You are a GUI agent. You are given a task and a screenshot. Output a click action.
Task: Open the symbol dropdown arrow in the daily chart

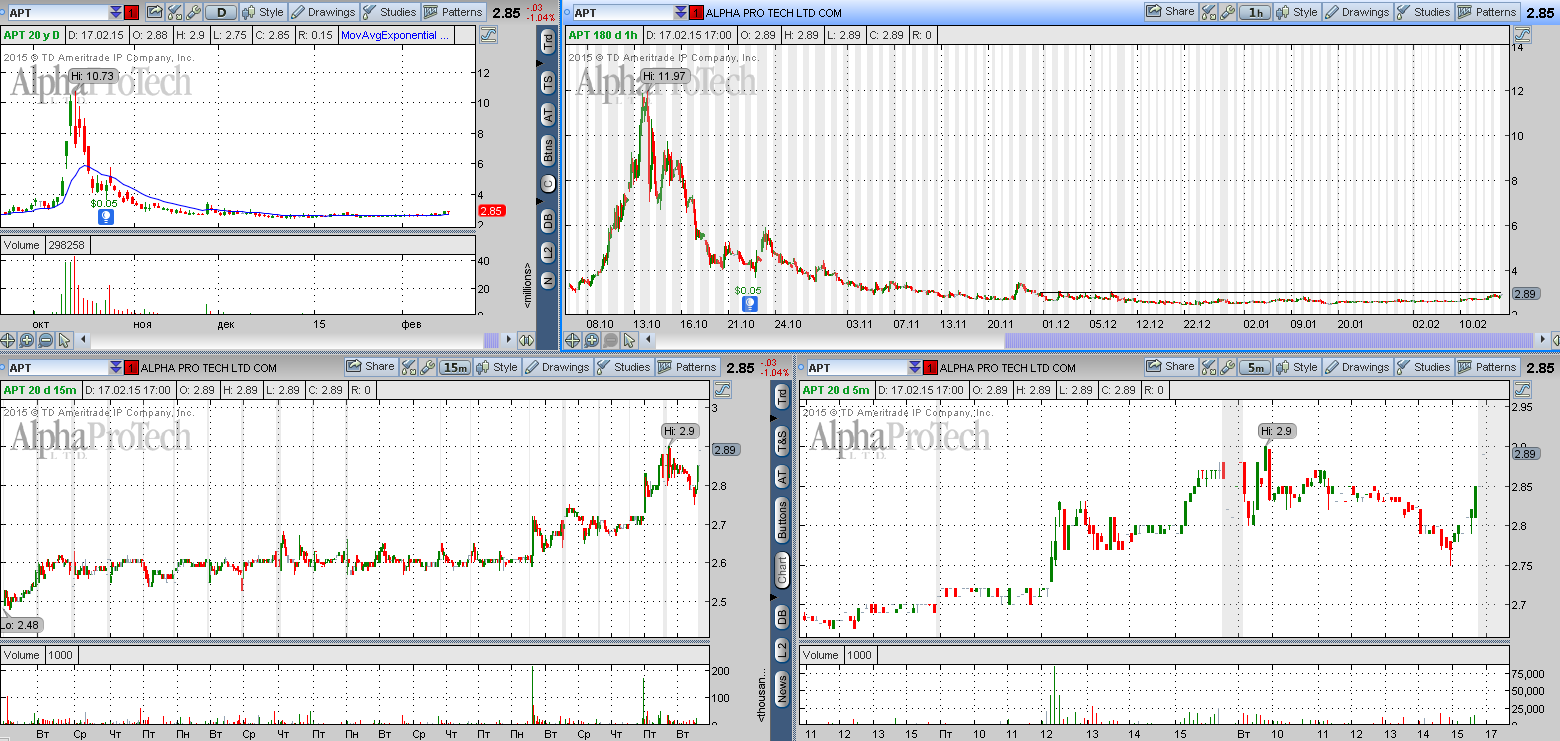[x=115, y=13]
